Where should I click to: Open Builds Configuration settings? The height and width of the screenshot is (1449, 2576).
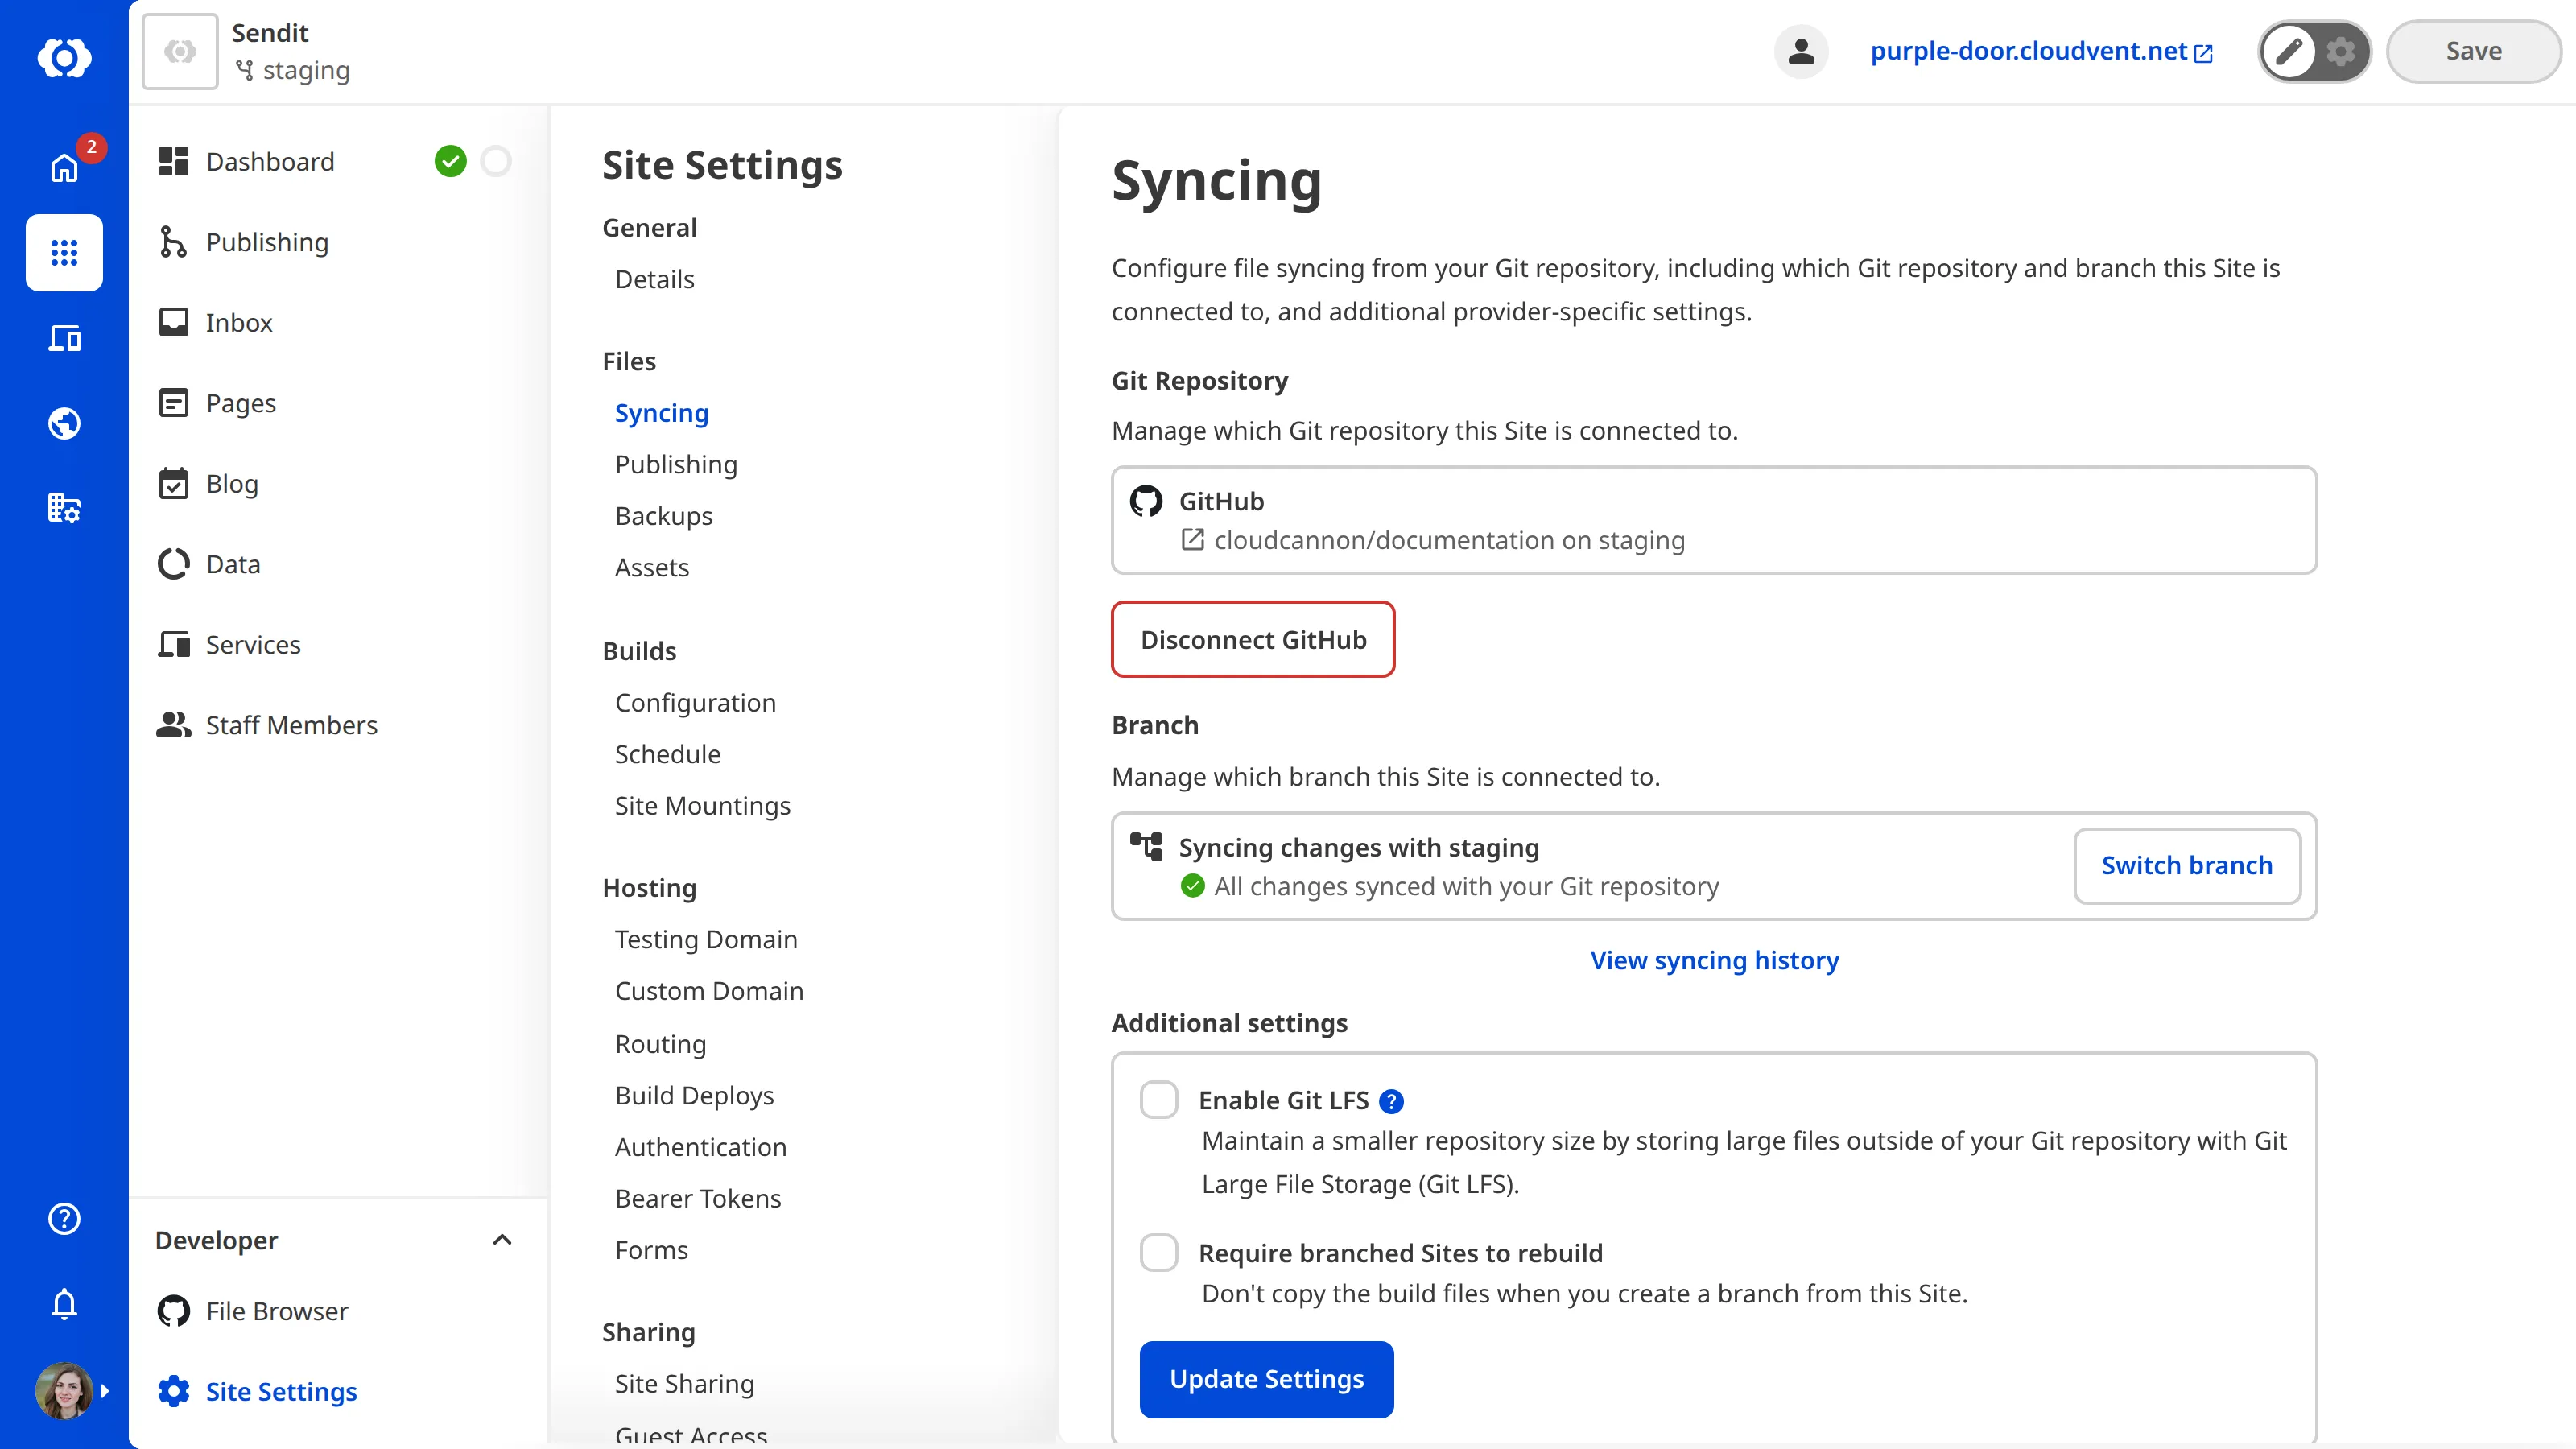click(x=695, y=703)
